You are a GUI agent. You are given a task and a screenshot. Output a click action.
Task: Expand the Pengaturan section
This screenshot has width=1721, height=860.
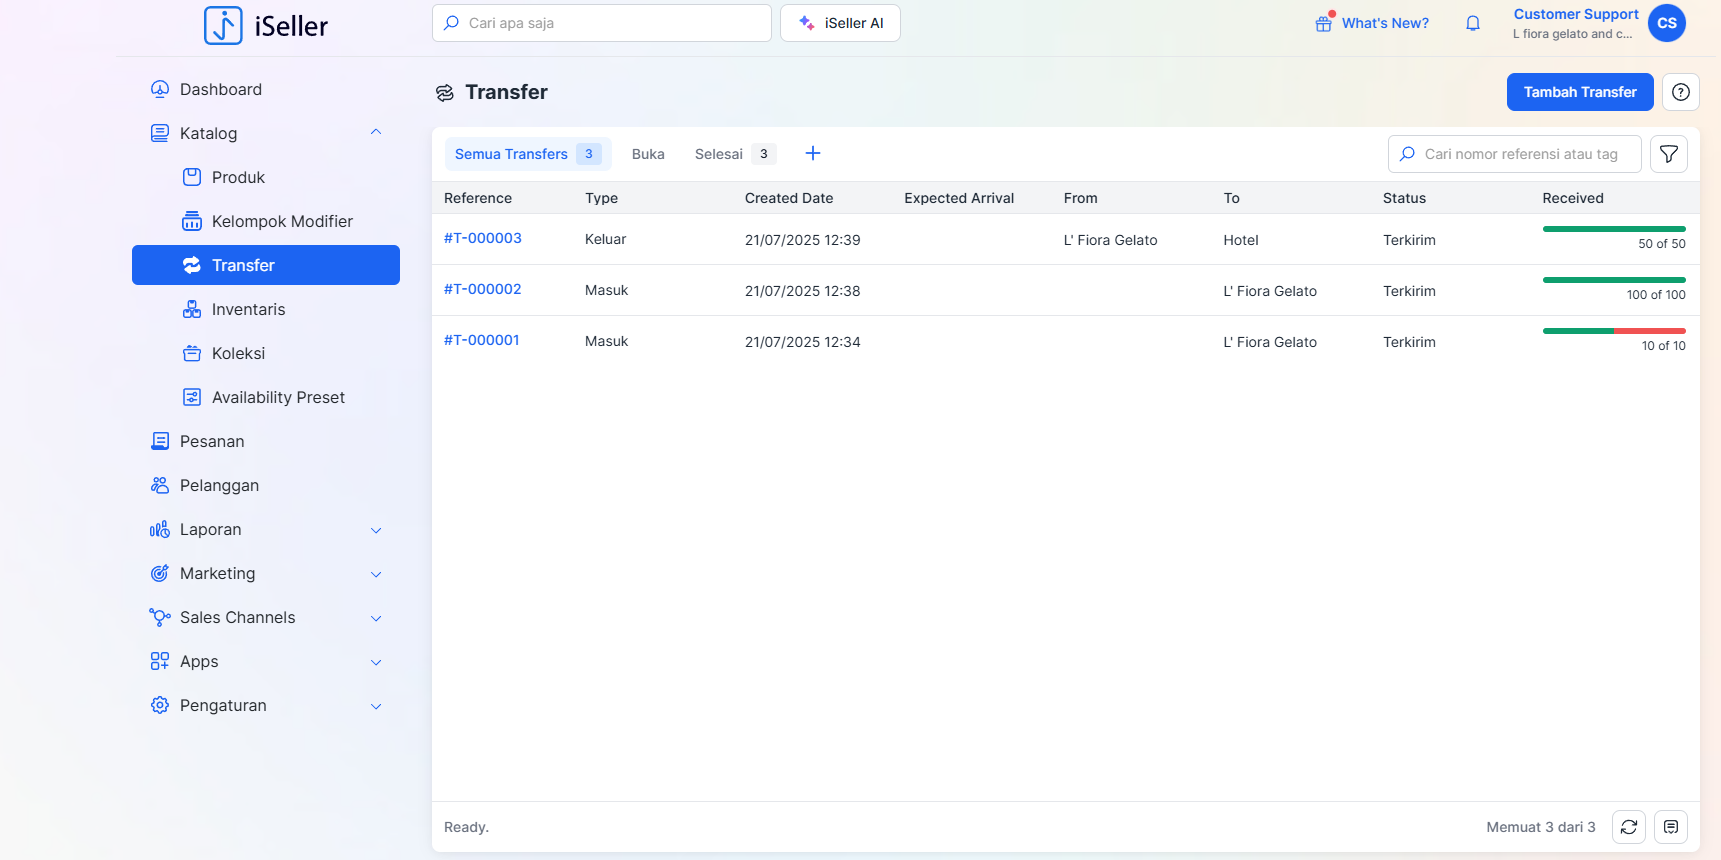click(x=376, y=706)
